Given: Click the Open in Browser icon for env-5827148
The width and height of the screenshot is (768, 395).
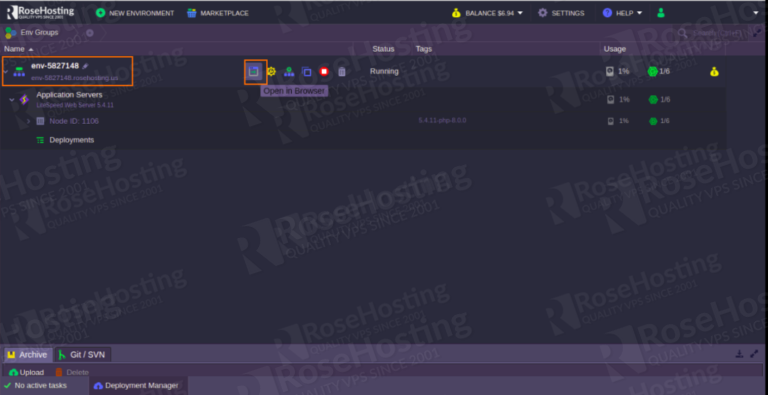Looking at the screenshot, I should tap(253, 72).
